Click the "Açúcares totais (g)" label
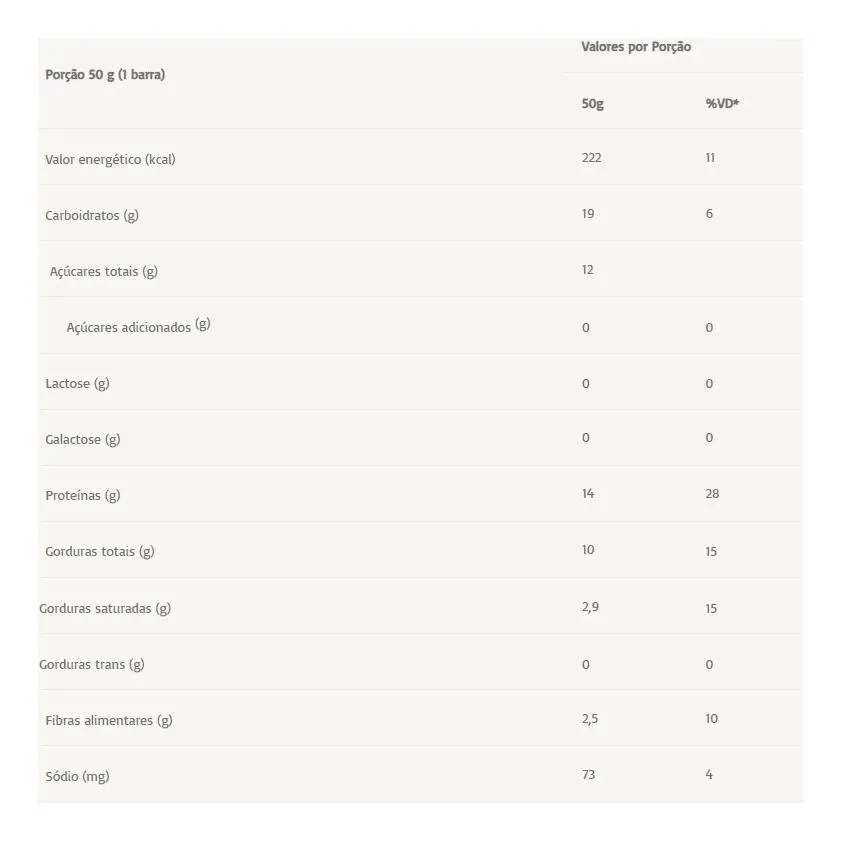Viewport: 841px width, 841px height. 104,271
